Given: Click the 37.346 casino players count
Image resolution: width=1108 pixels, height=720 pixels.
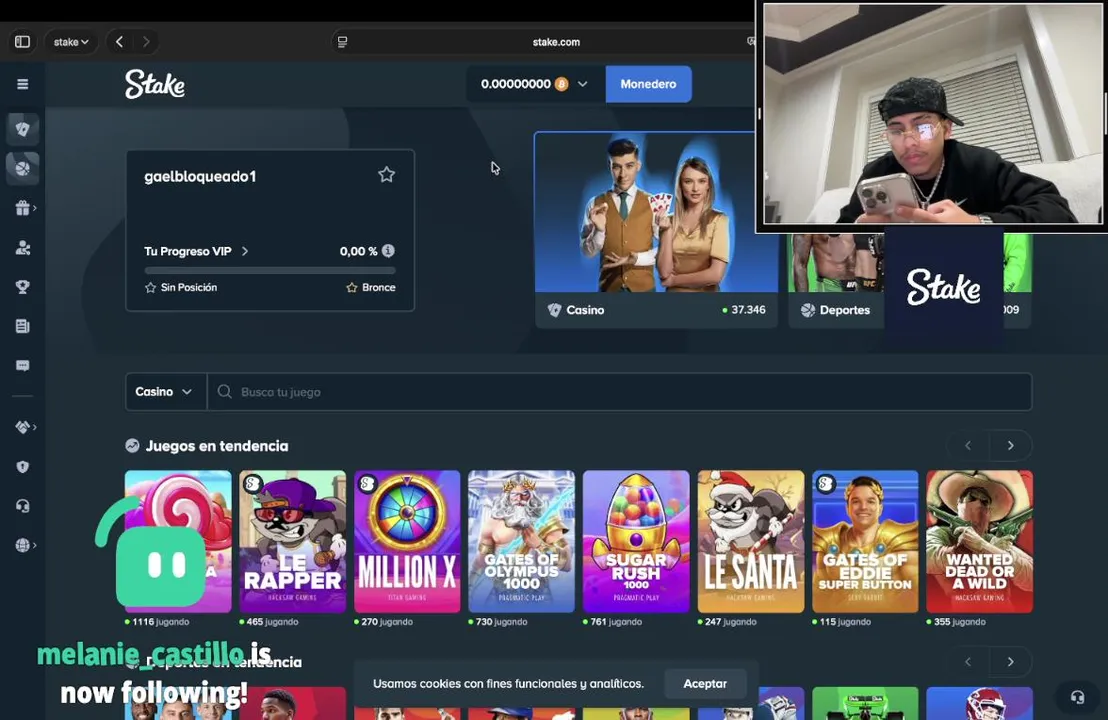Looking at the screenshot, I should tap(748, 309).
